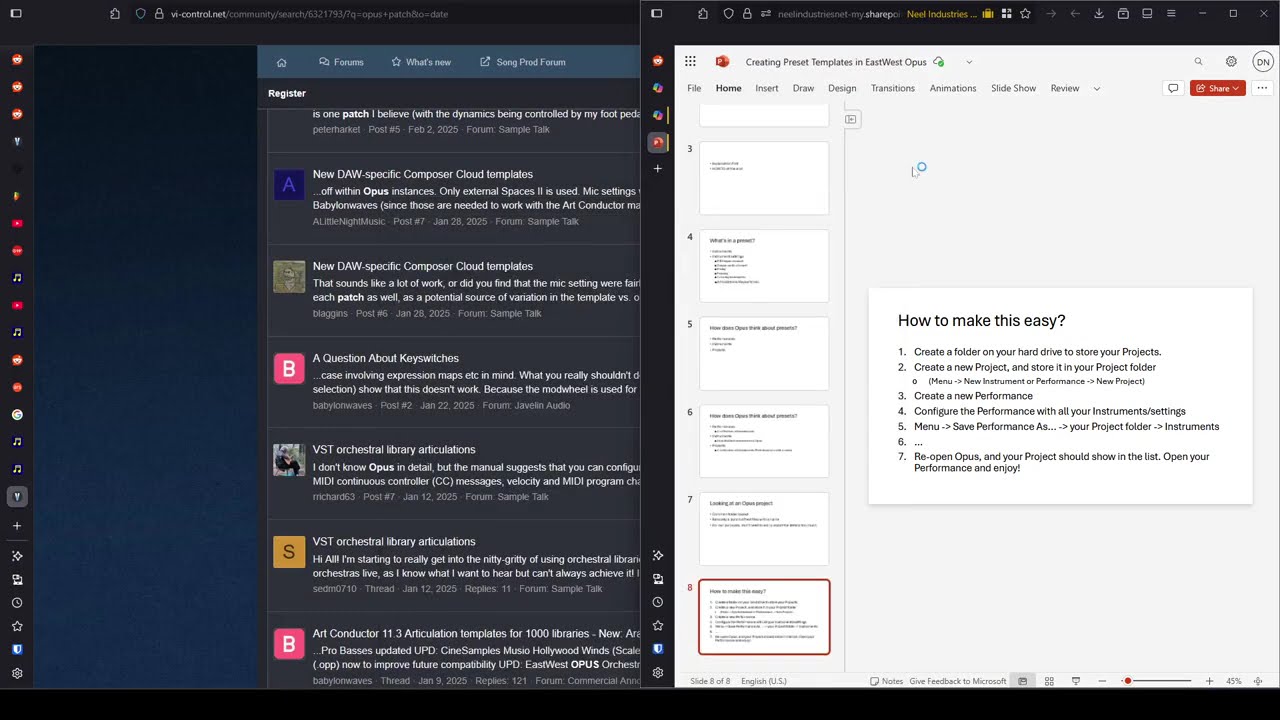Start slide show from status bar icon
This screenshot has width=1280, height=720.
[x=1076, y=681]
